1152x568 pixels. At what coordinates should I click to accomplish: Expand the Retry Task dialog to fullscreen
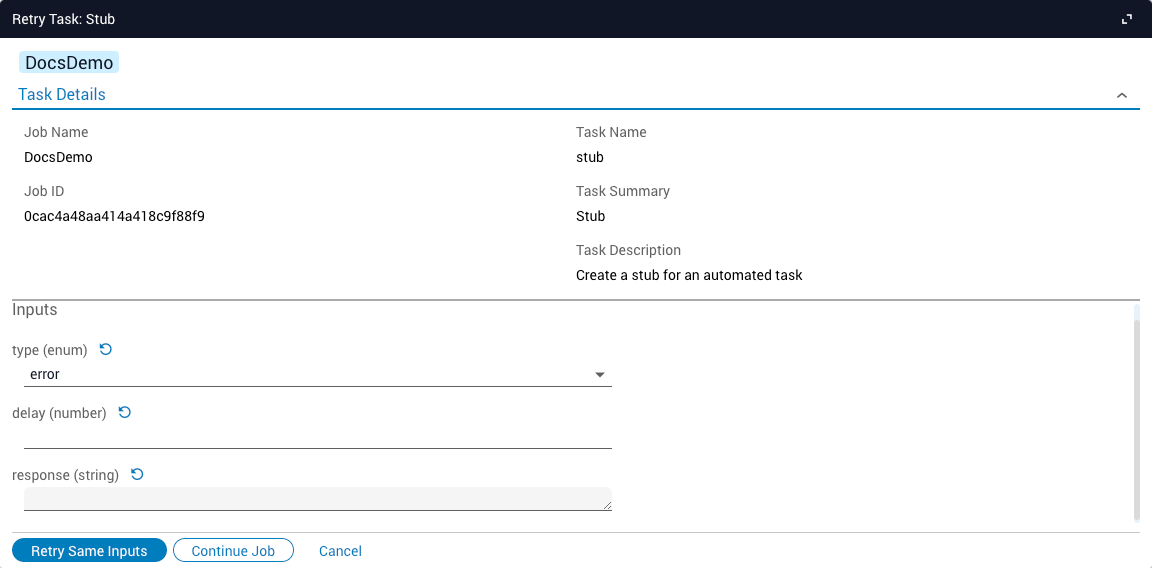(x=1127, y=19)
